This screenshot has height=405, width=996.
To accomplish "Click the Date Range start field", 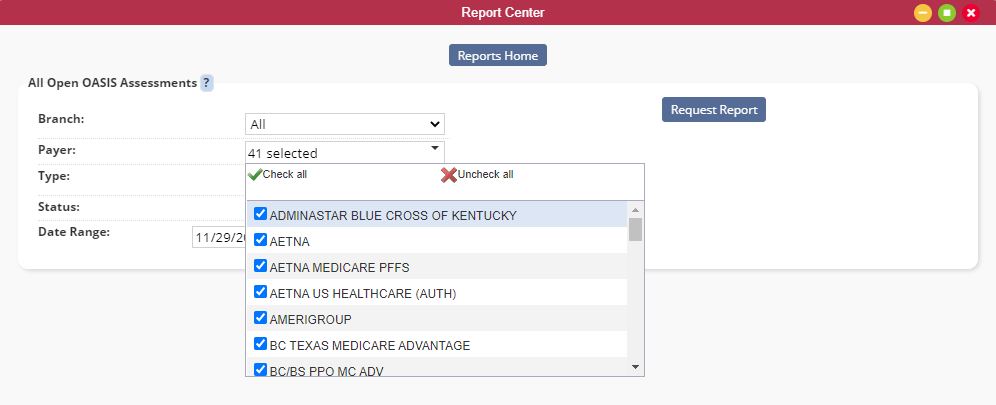I will pyautogui.click(x=220, y=237).
